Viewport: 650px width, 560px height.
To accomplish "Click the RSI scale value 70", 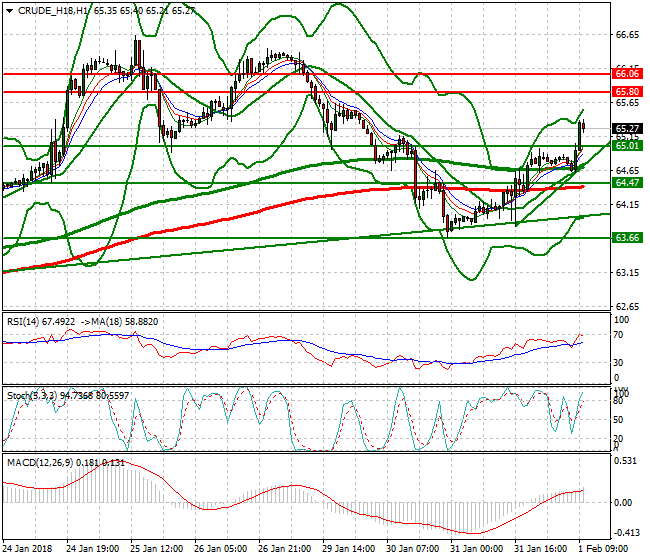I will pyautogui.click(x=618, y=335).
